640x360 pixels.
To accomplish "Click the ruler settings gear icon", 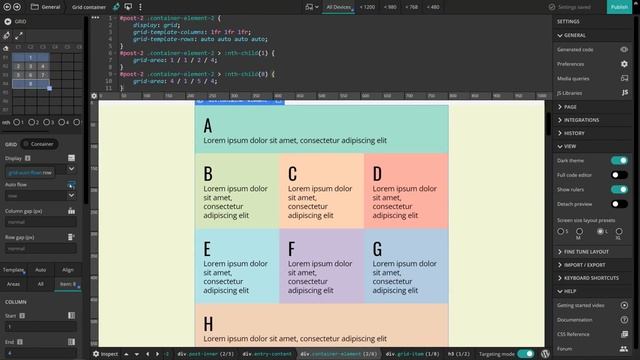I will pos(94,96).
